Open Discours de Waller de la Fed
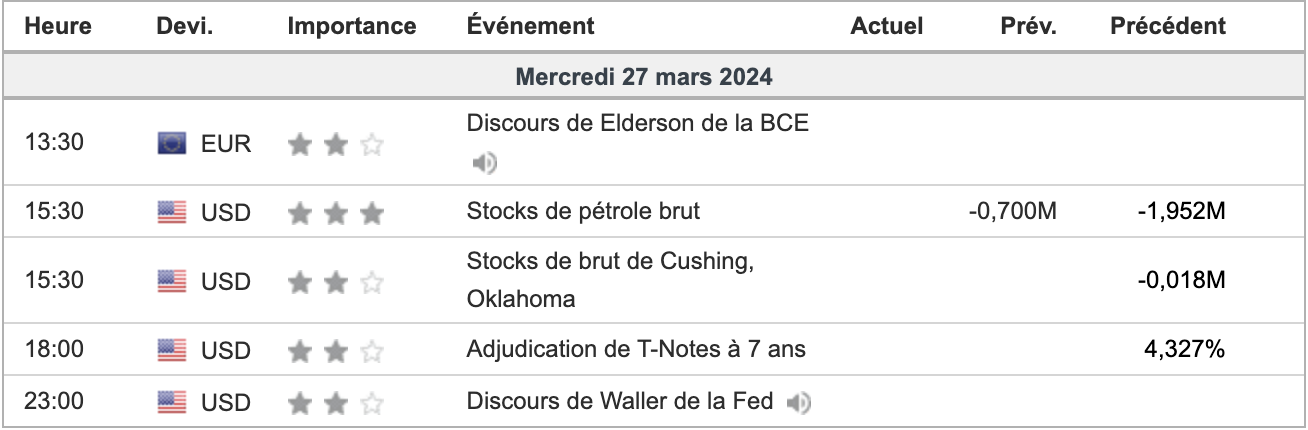Viewport: 1308px width, 430px height. (x=620, y=402)
